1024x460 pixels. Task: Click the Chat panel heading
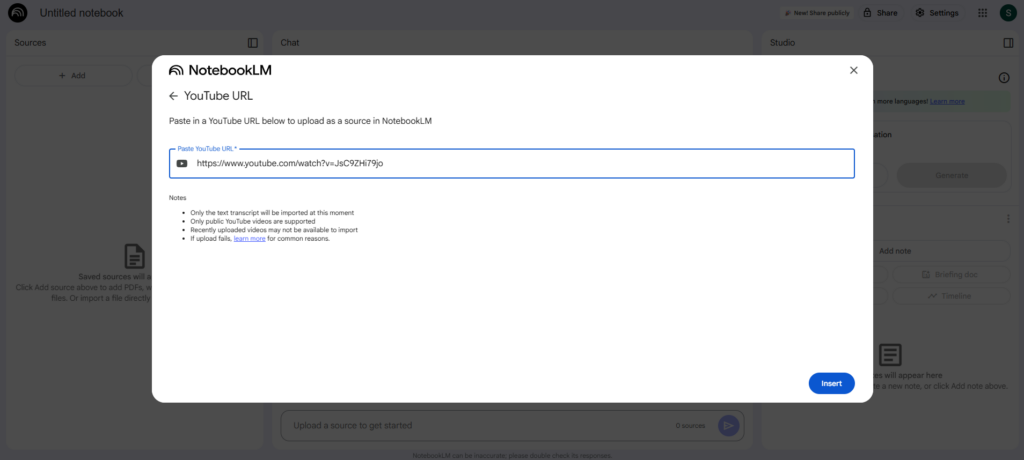(290, 43)
